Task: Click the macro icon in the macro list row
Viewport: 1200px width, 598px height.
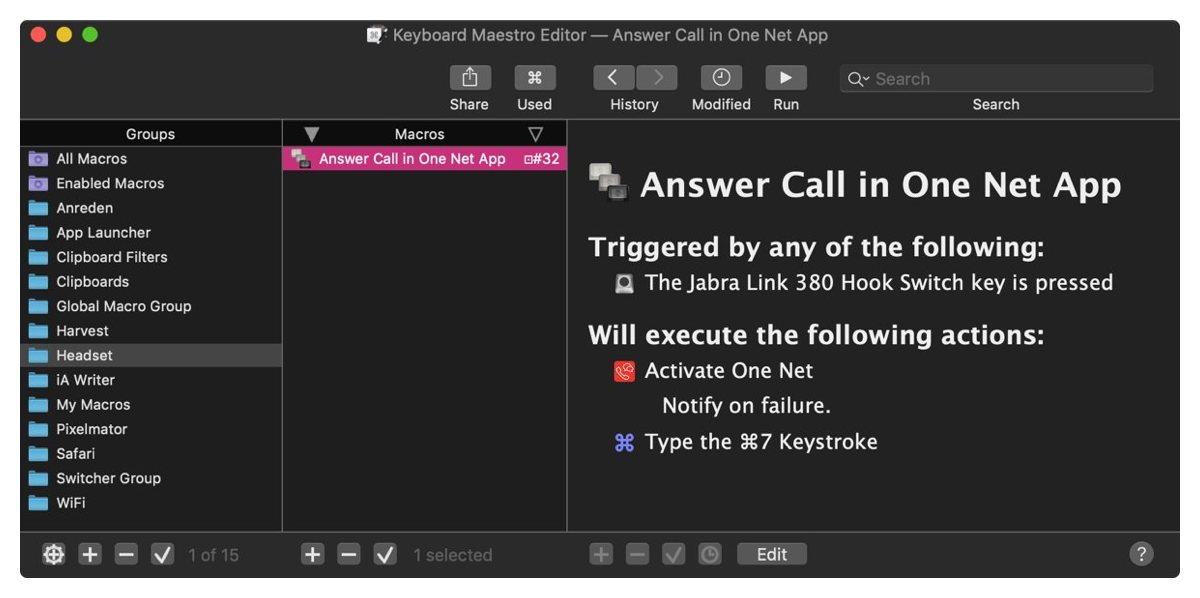Action: 300,159
